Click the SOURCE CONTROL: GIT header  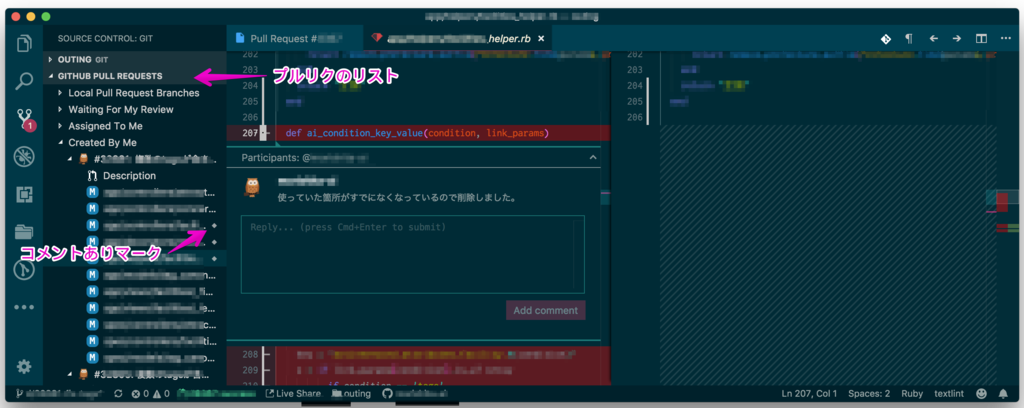click(105, 39)
